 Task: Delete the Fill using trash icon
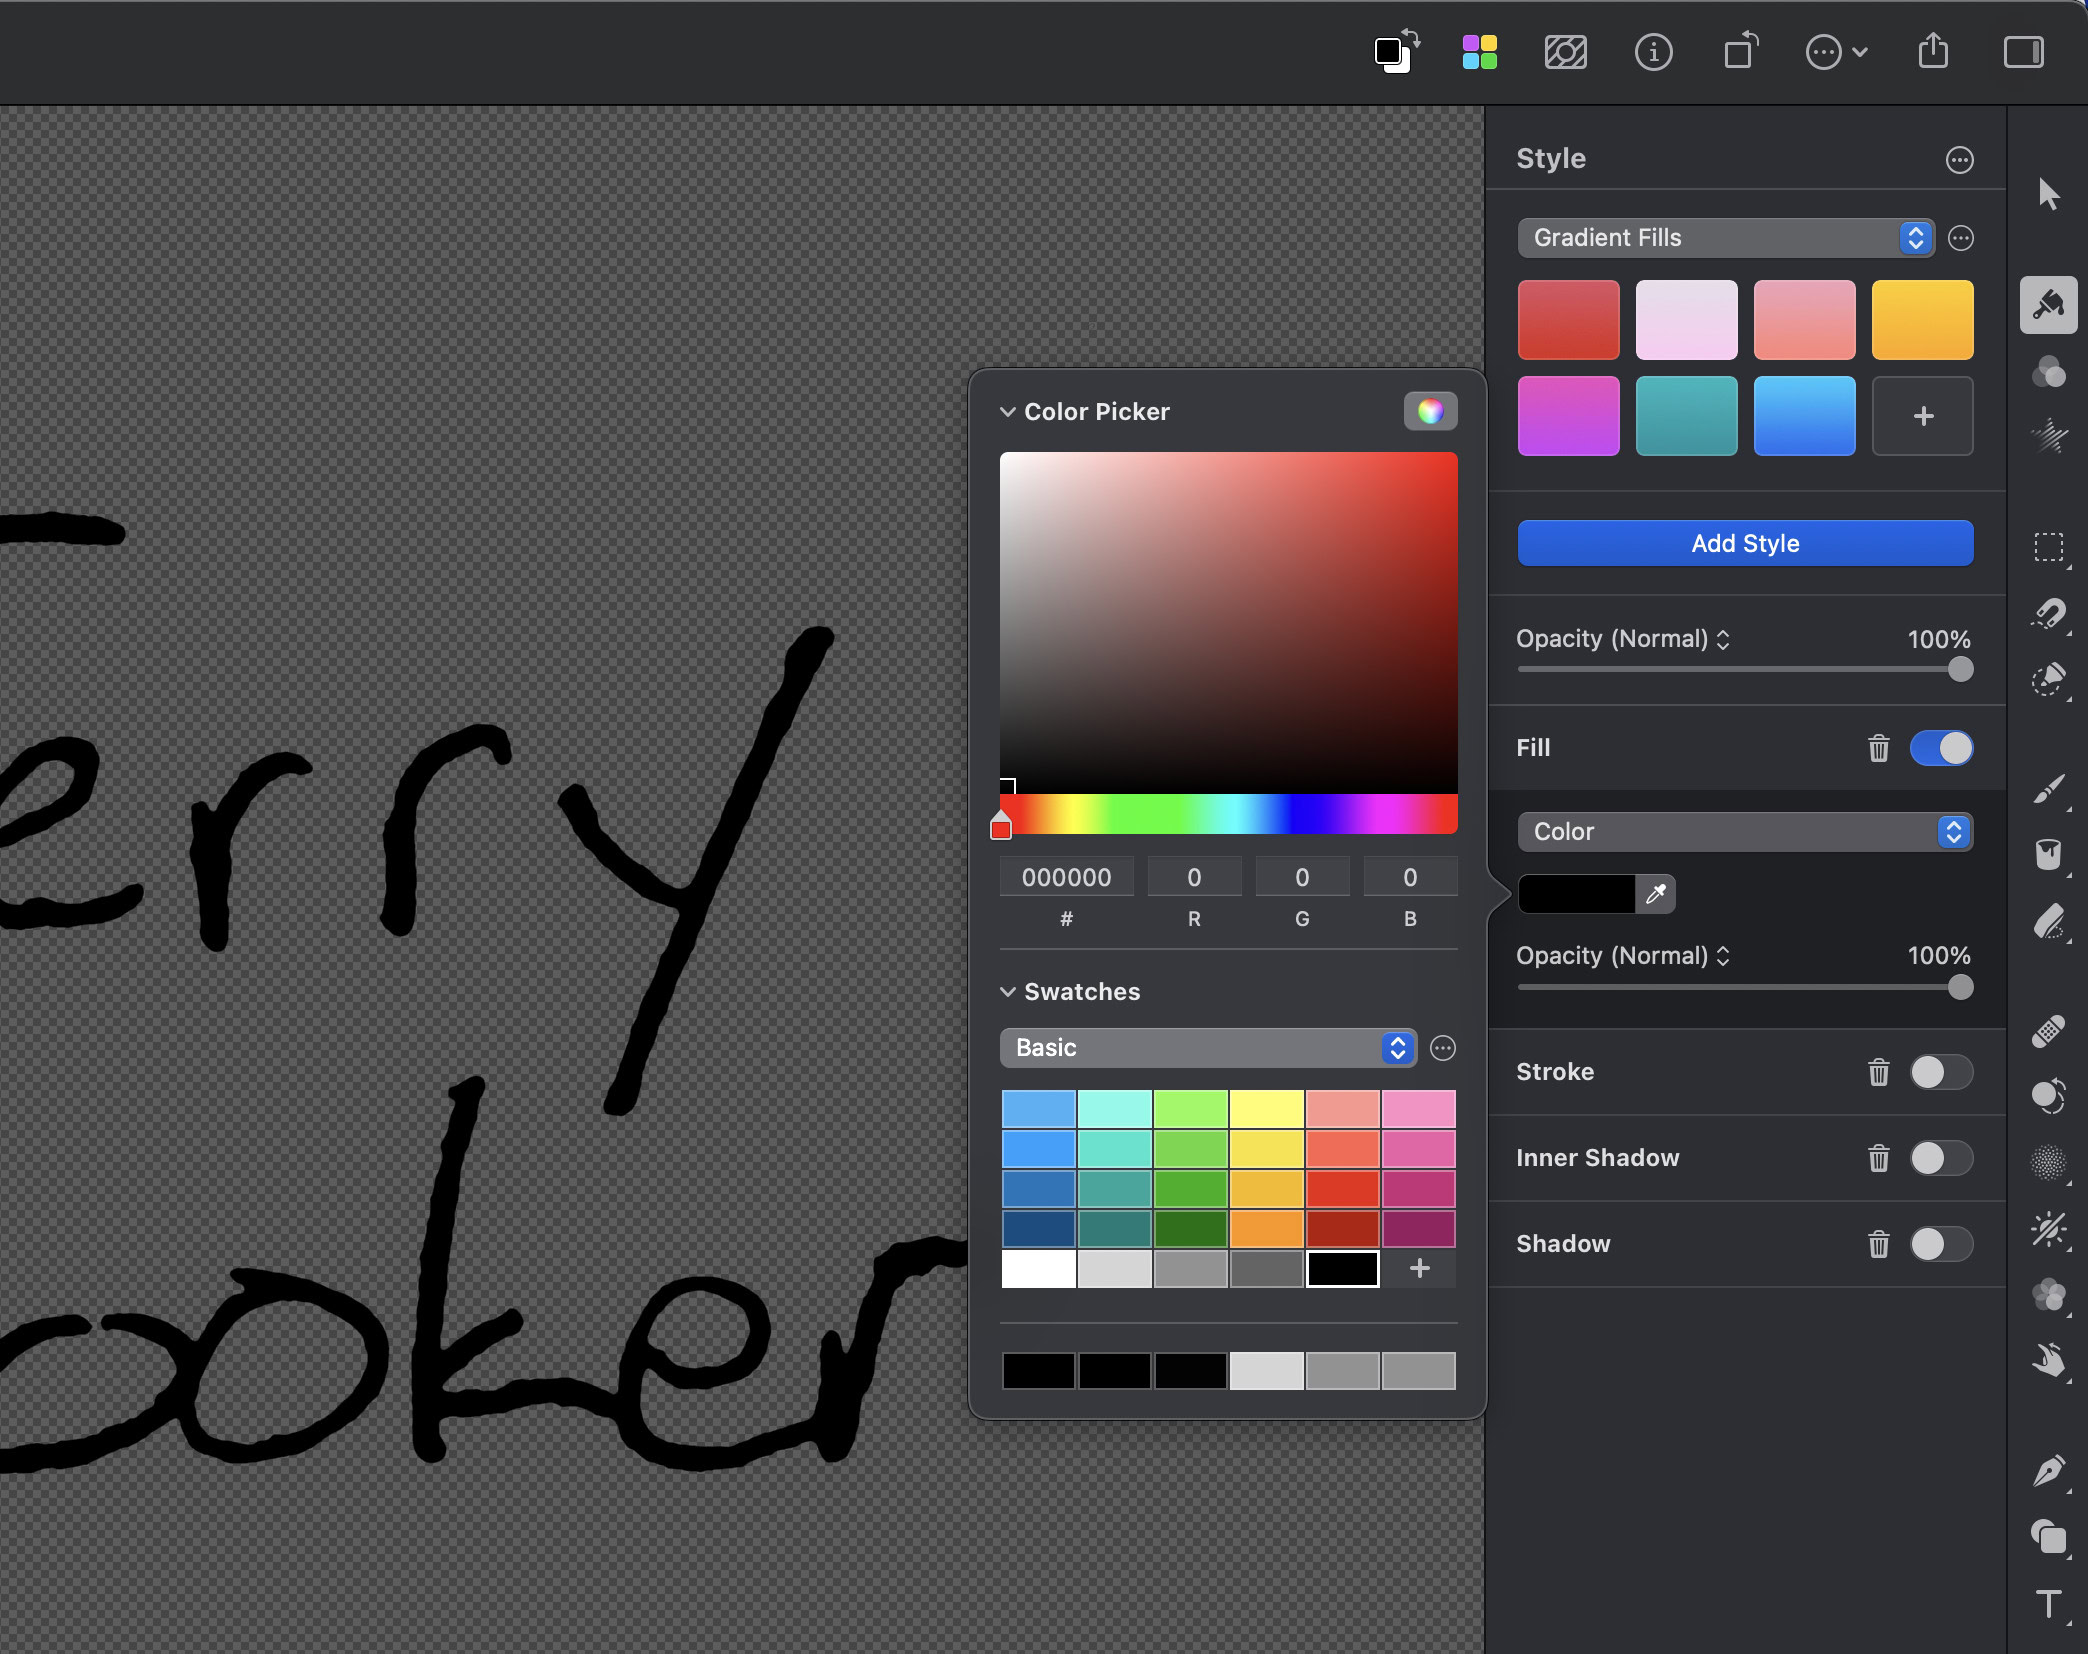coord(1878,748)
